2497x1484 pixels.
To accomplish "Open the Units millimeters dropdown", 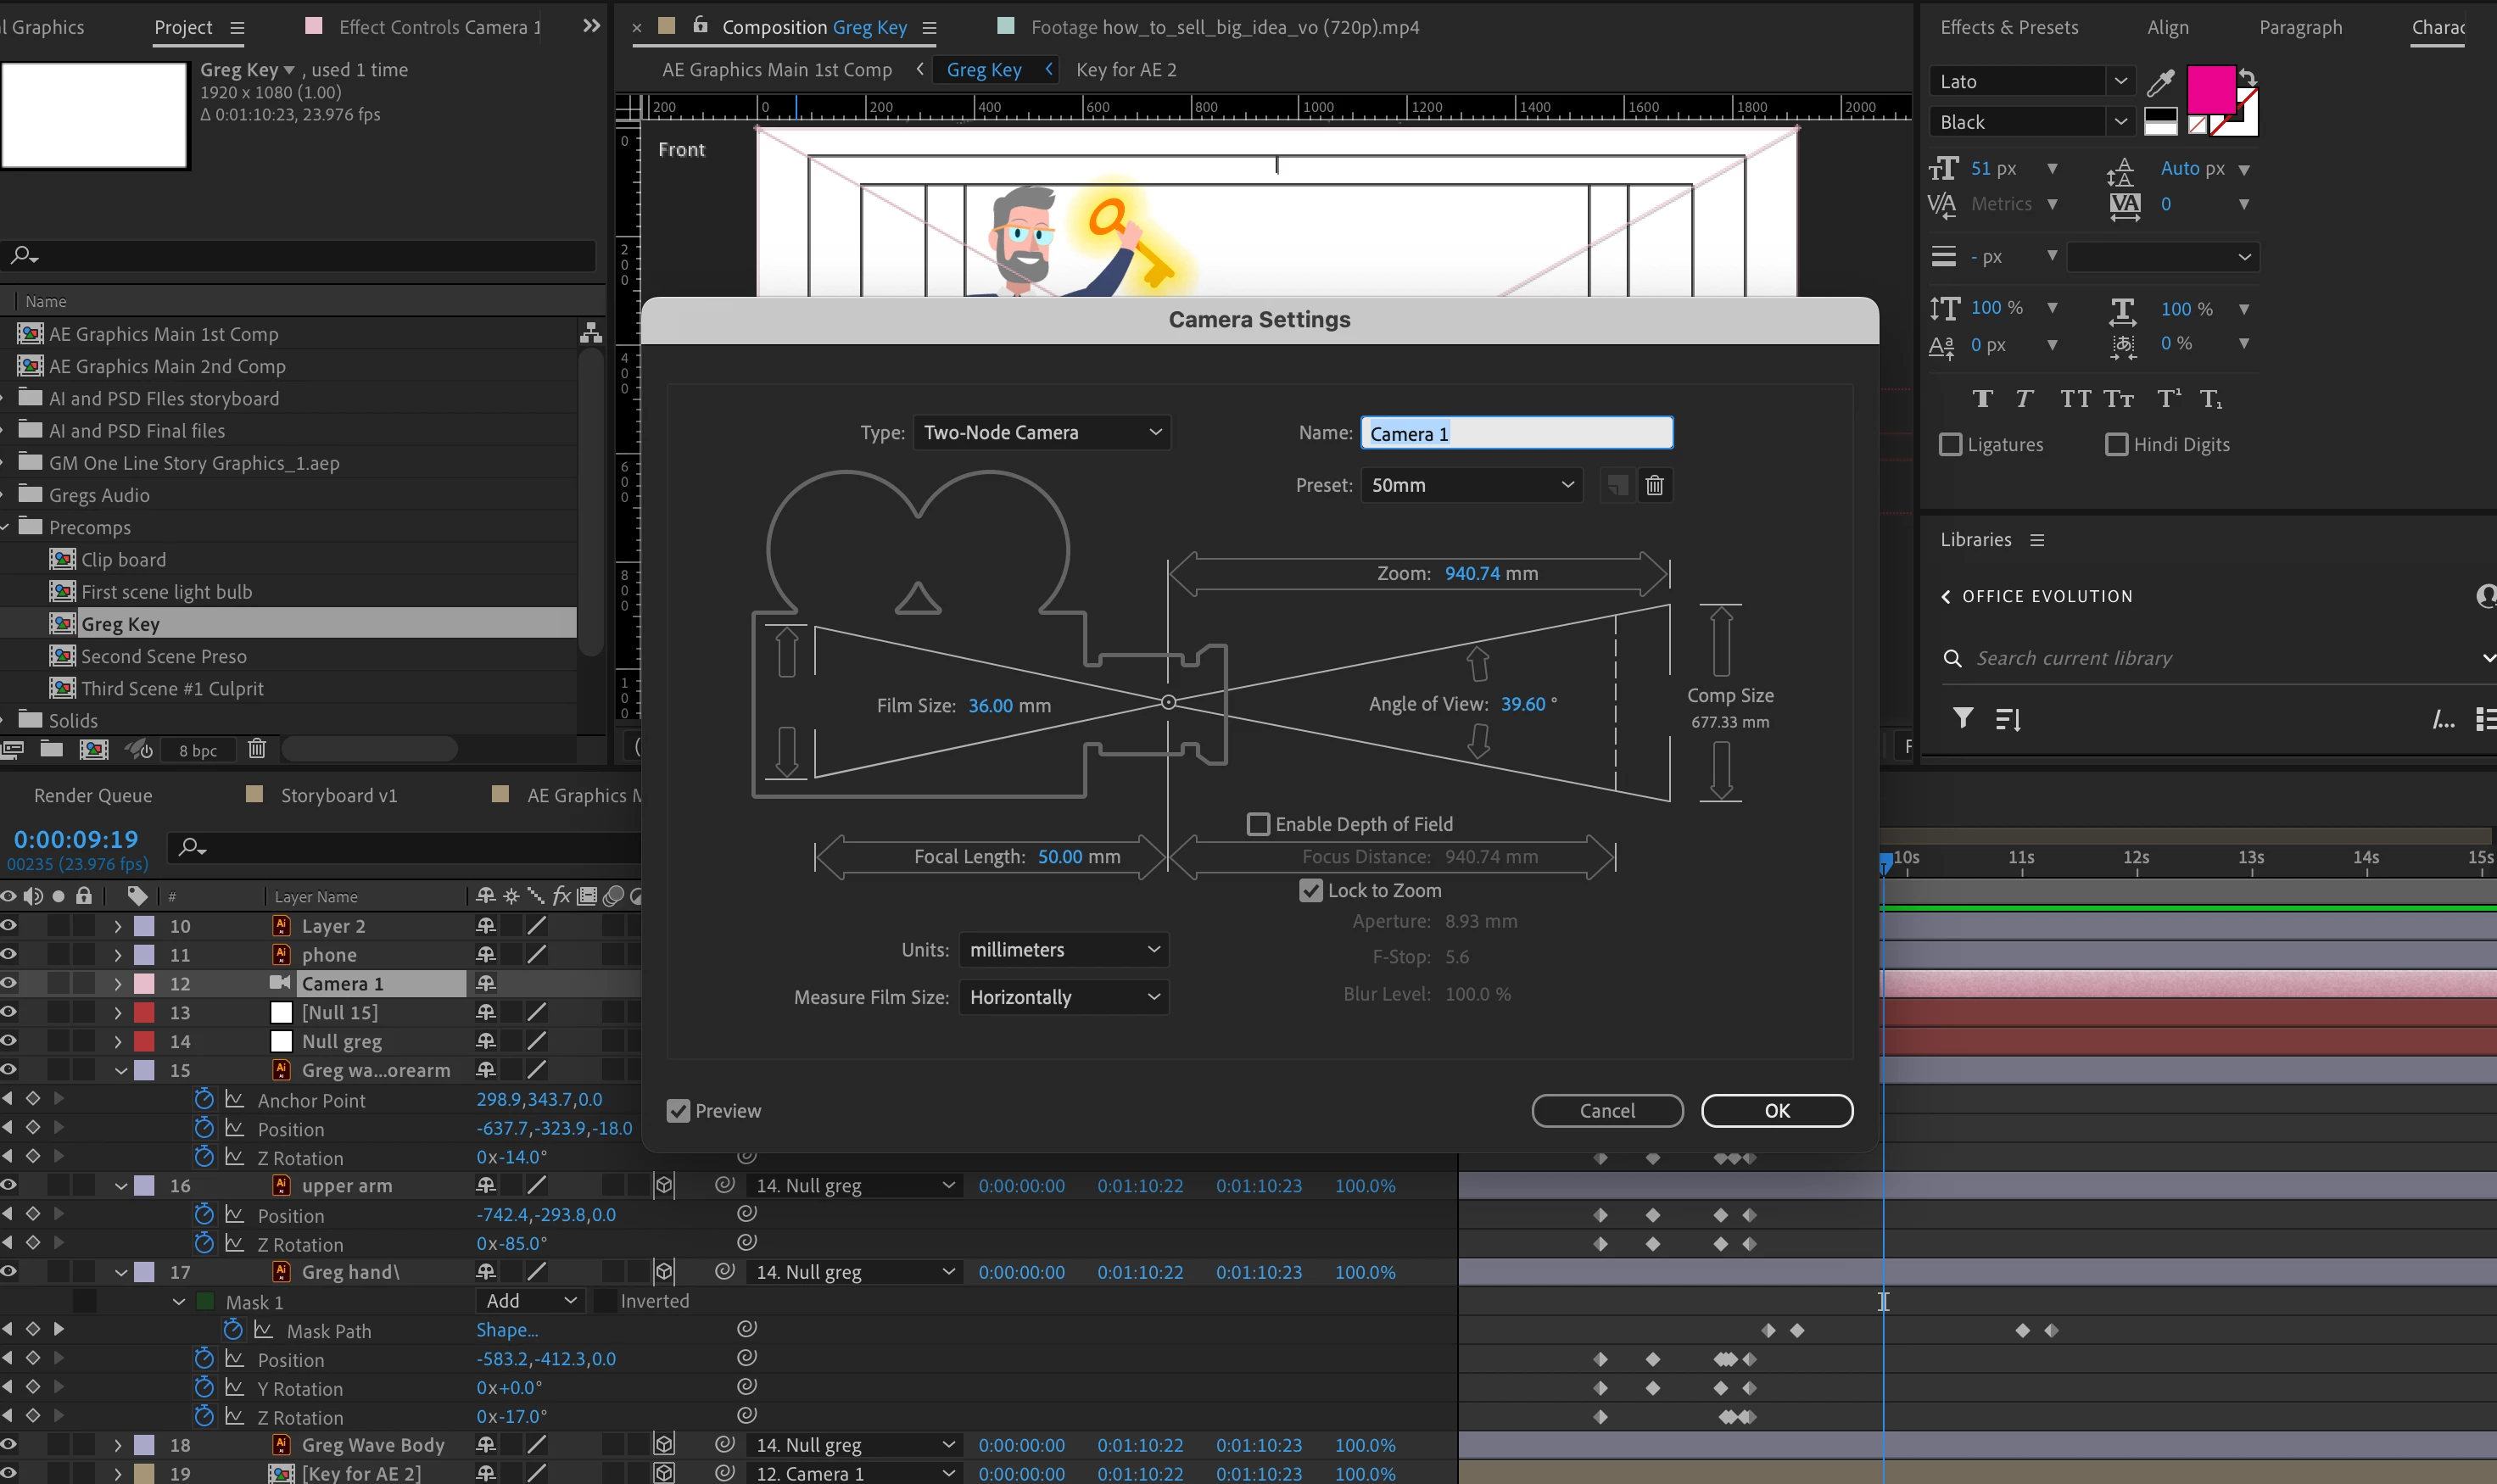I will pyautogui.click(x=1063, y=949).
